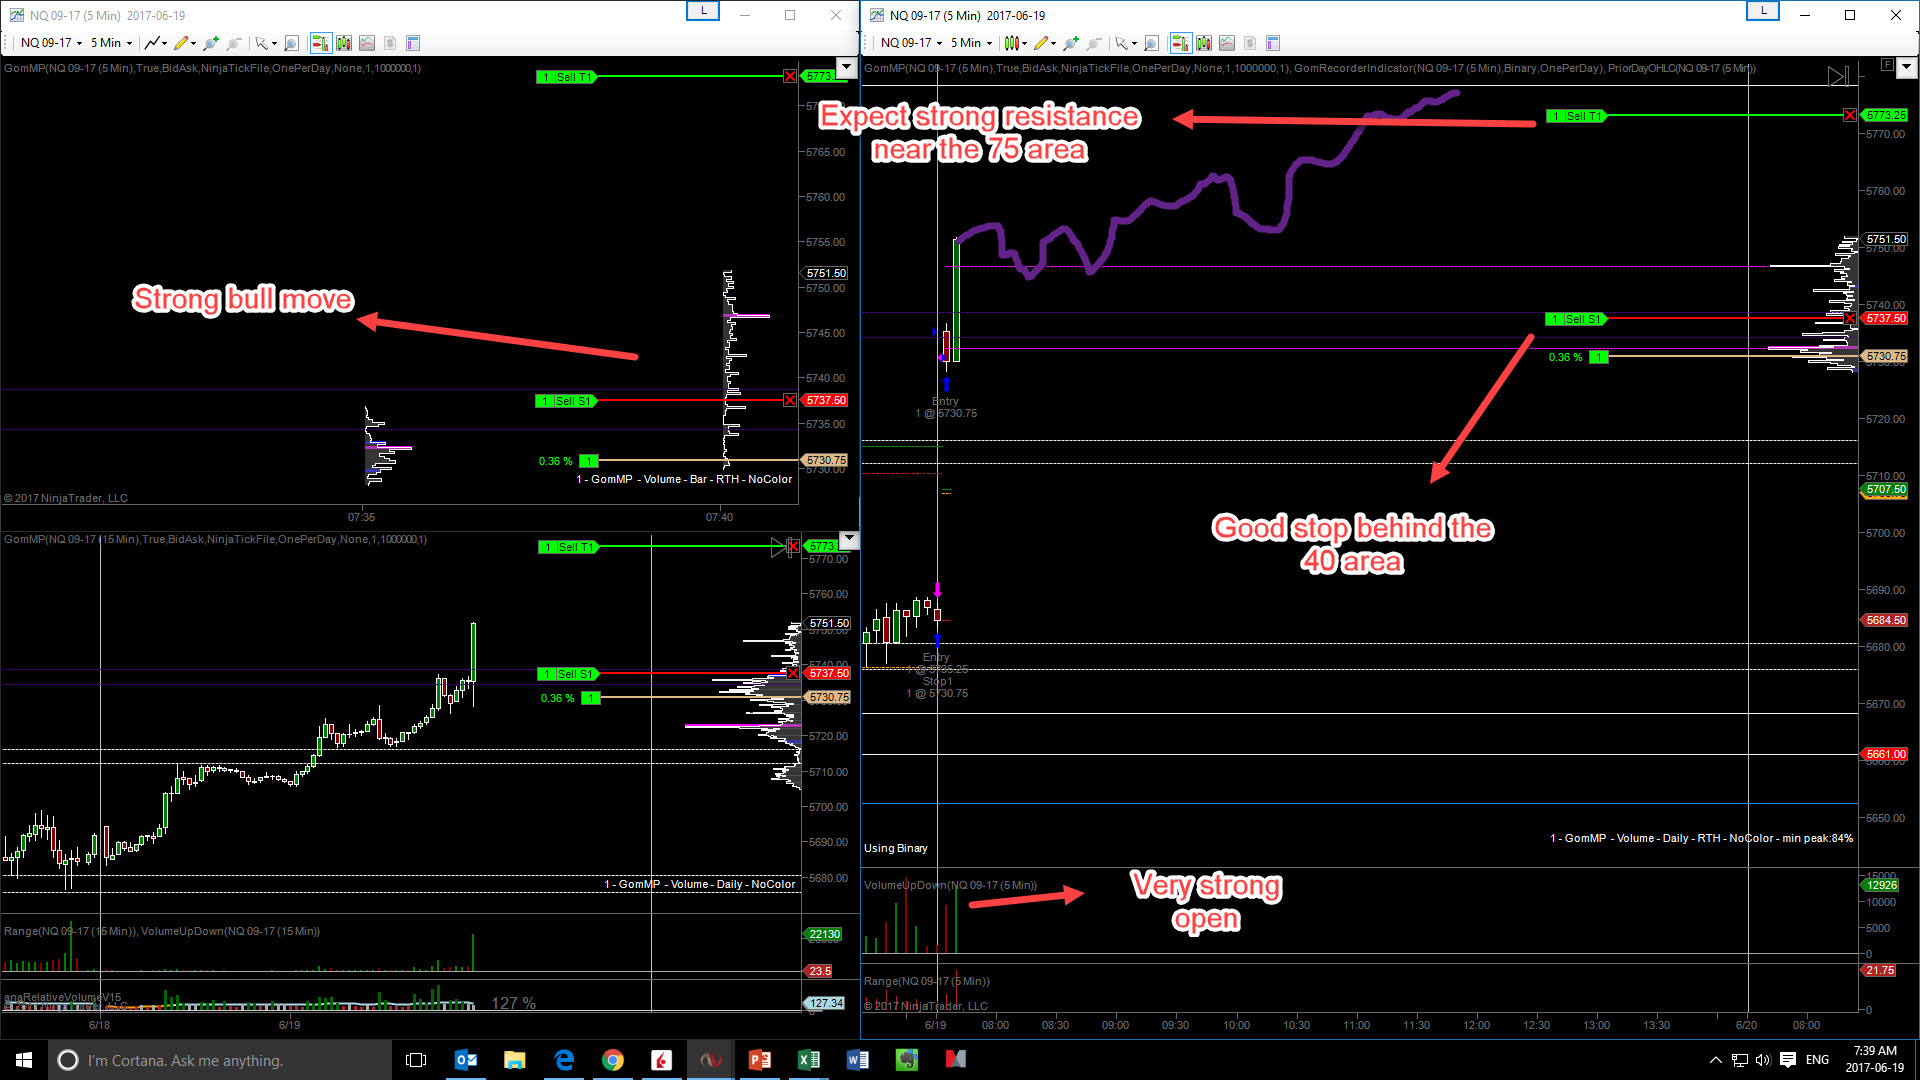Click 5707.50 price marker in right chart
Viewport: 1920px width, 1080px height.
[1886, 490]
